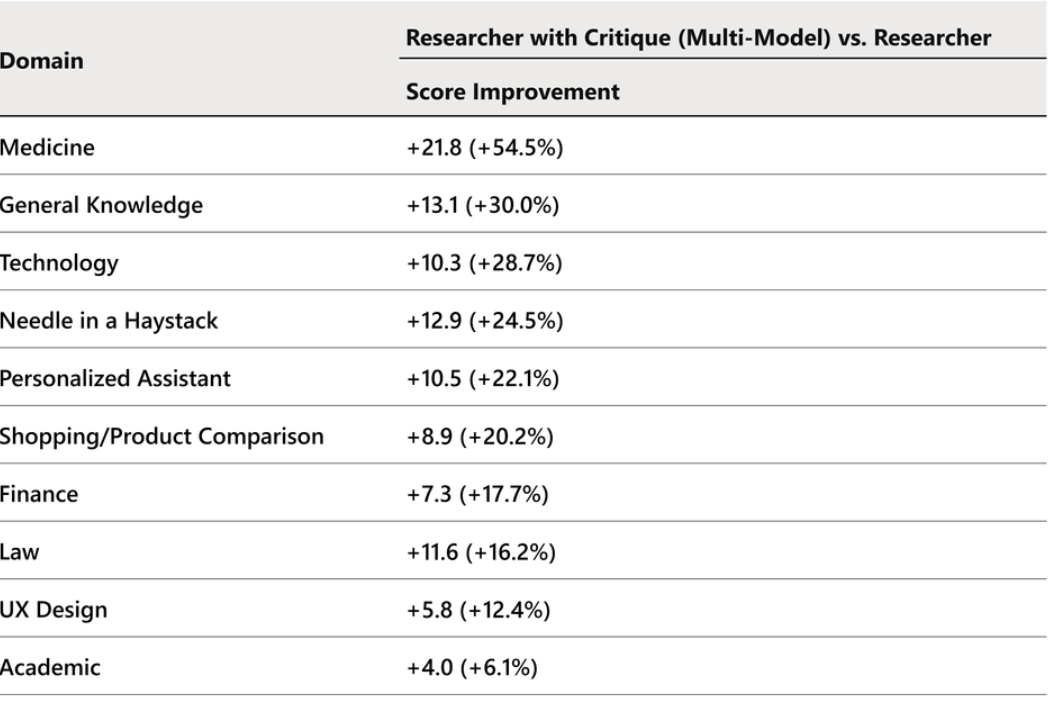Image resolution: width=1053 pixels, height=727 pixels.
Task: Select the Researcher with Critique header text
Action: (x=698, y=38)
